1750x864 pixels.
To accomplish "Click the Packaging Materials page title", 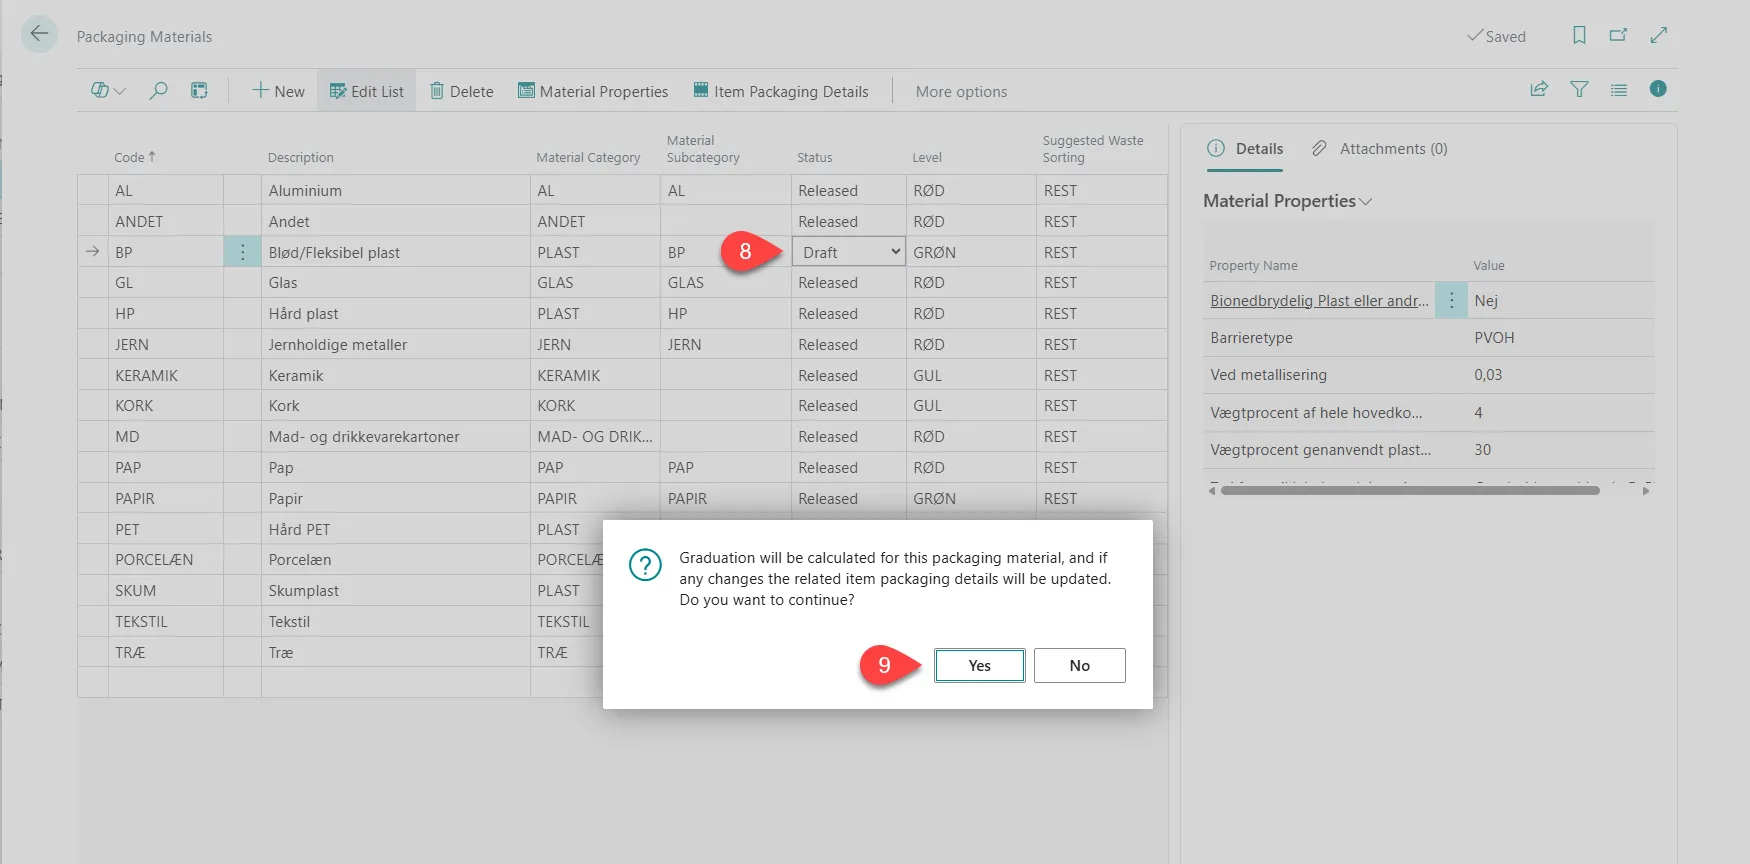I will point(144,36).
